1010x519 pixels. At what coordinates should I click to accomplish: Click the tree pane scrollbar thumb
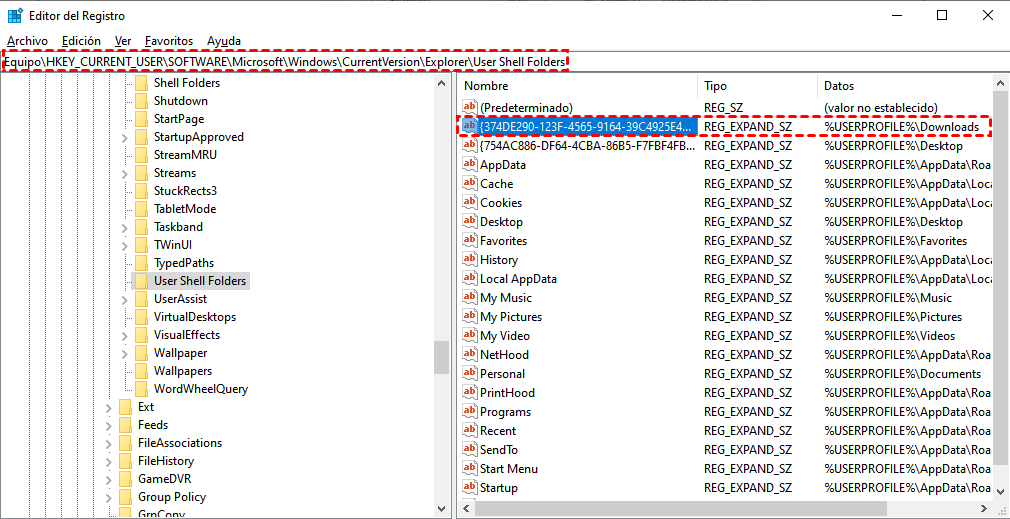click(x=441, y=357)
